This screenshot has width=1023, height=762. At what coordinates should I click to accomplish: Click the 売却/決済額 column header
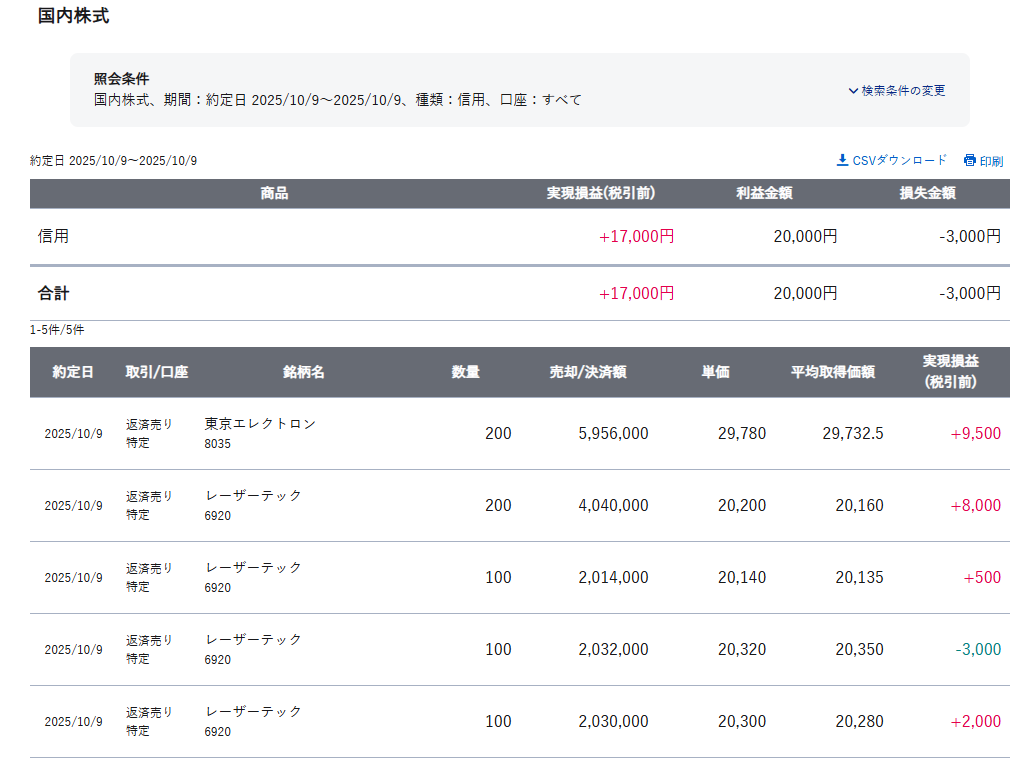pos(587,372)
